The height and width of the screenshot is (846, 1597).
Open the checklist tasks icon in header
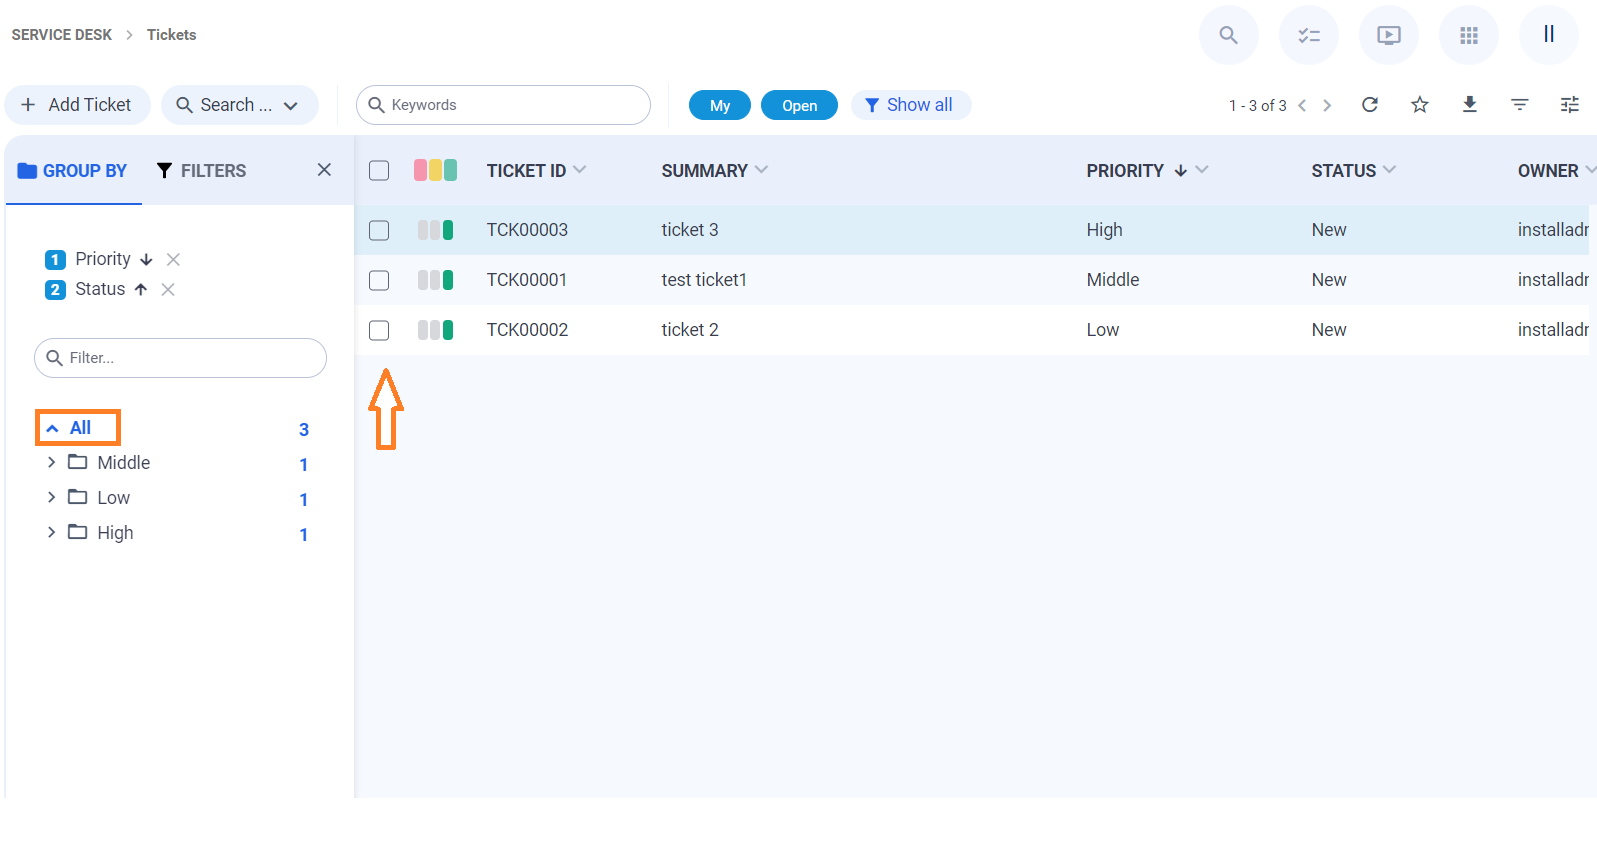click(x=1308, y=35)
